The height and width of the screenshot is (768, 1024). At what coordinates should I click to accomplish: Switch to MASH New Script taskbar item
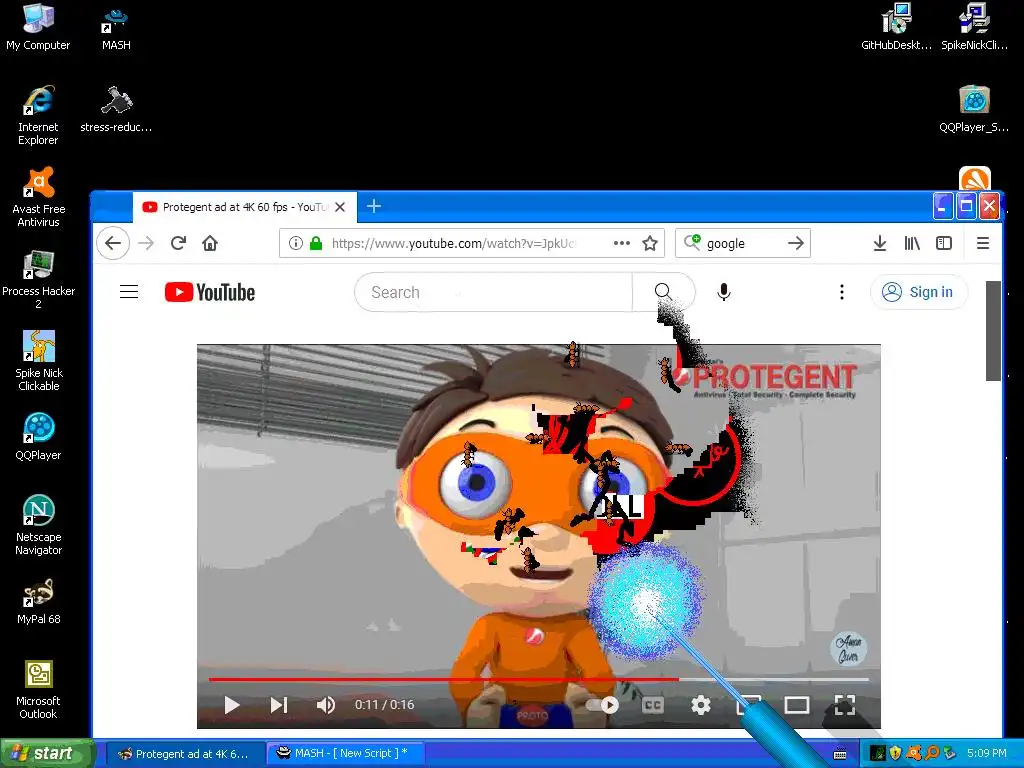click(346, 754)
